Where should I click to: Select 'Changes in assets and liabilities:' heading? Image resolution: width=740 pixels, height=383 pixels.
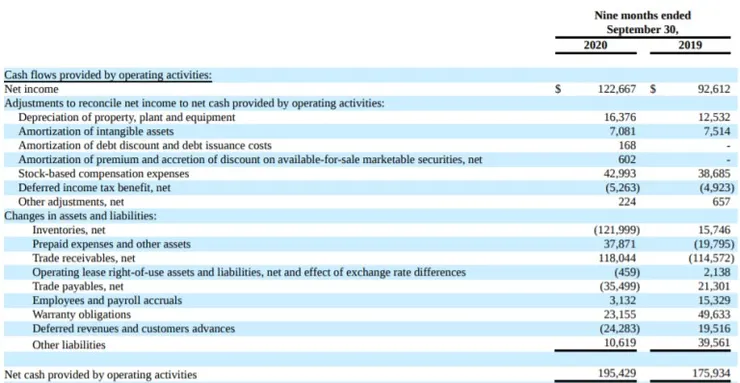click(x=80, y=216)
